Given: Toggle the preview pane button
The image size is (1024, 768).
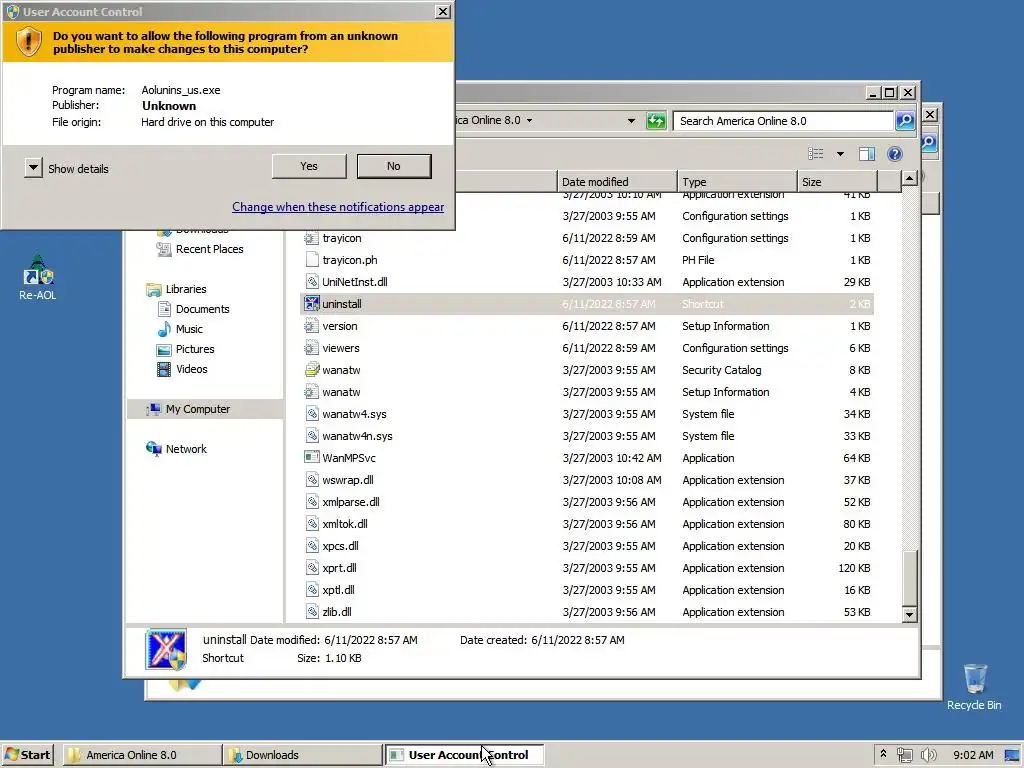Looking at the screenshot, I should point(867,153).
